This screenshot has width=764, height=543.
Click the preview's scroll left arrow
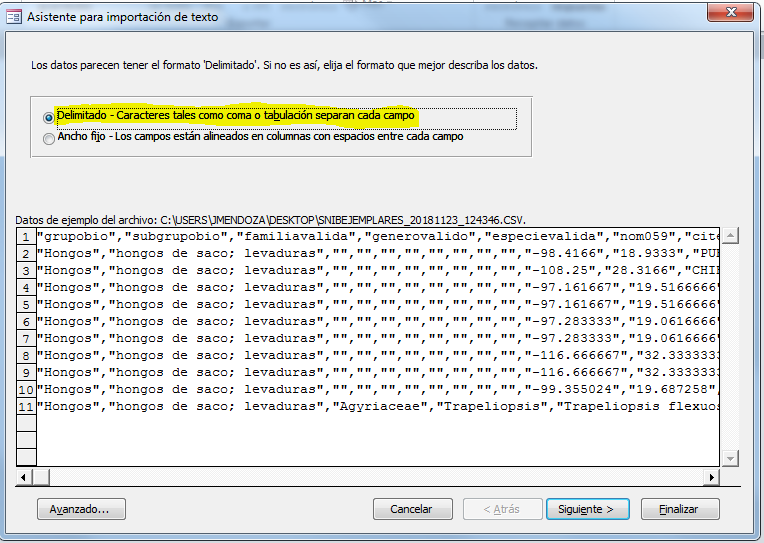pyautogui.click(x=25, y=477)
